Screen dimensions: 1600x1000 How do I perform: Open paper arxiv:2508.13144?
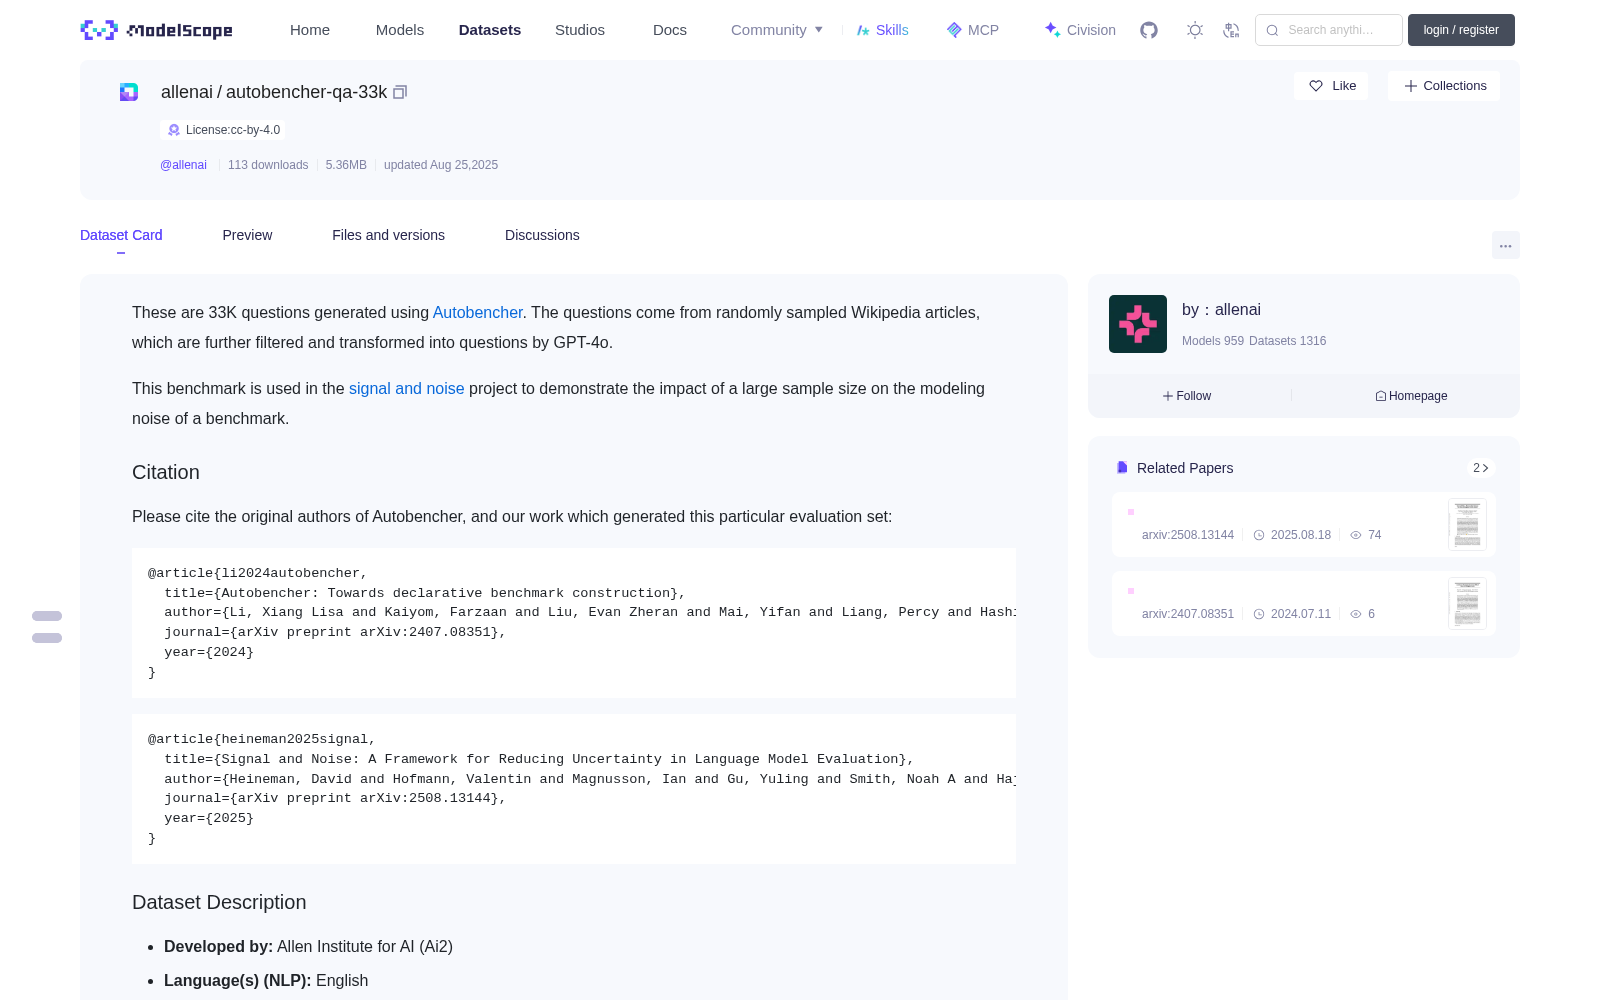pyautogui.click(x=1188, y=535)
